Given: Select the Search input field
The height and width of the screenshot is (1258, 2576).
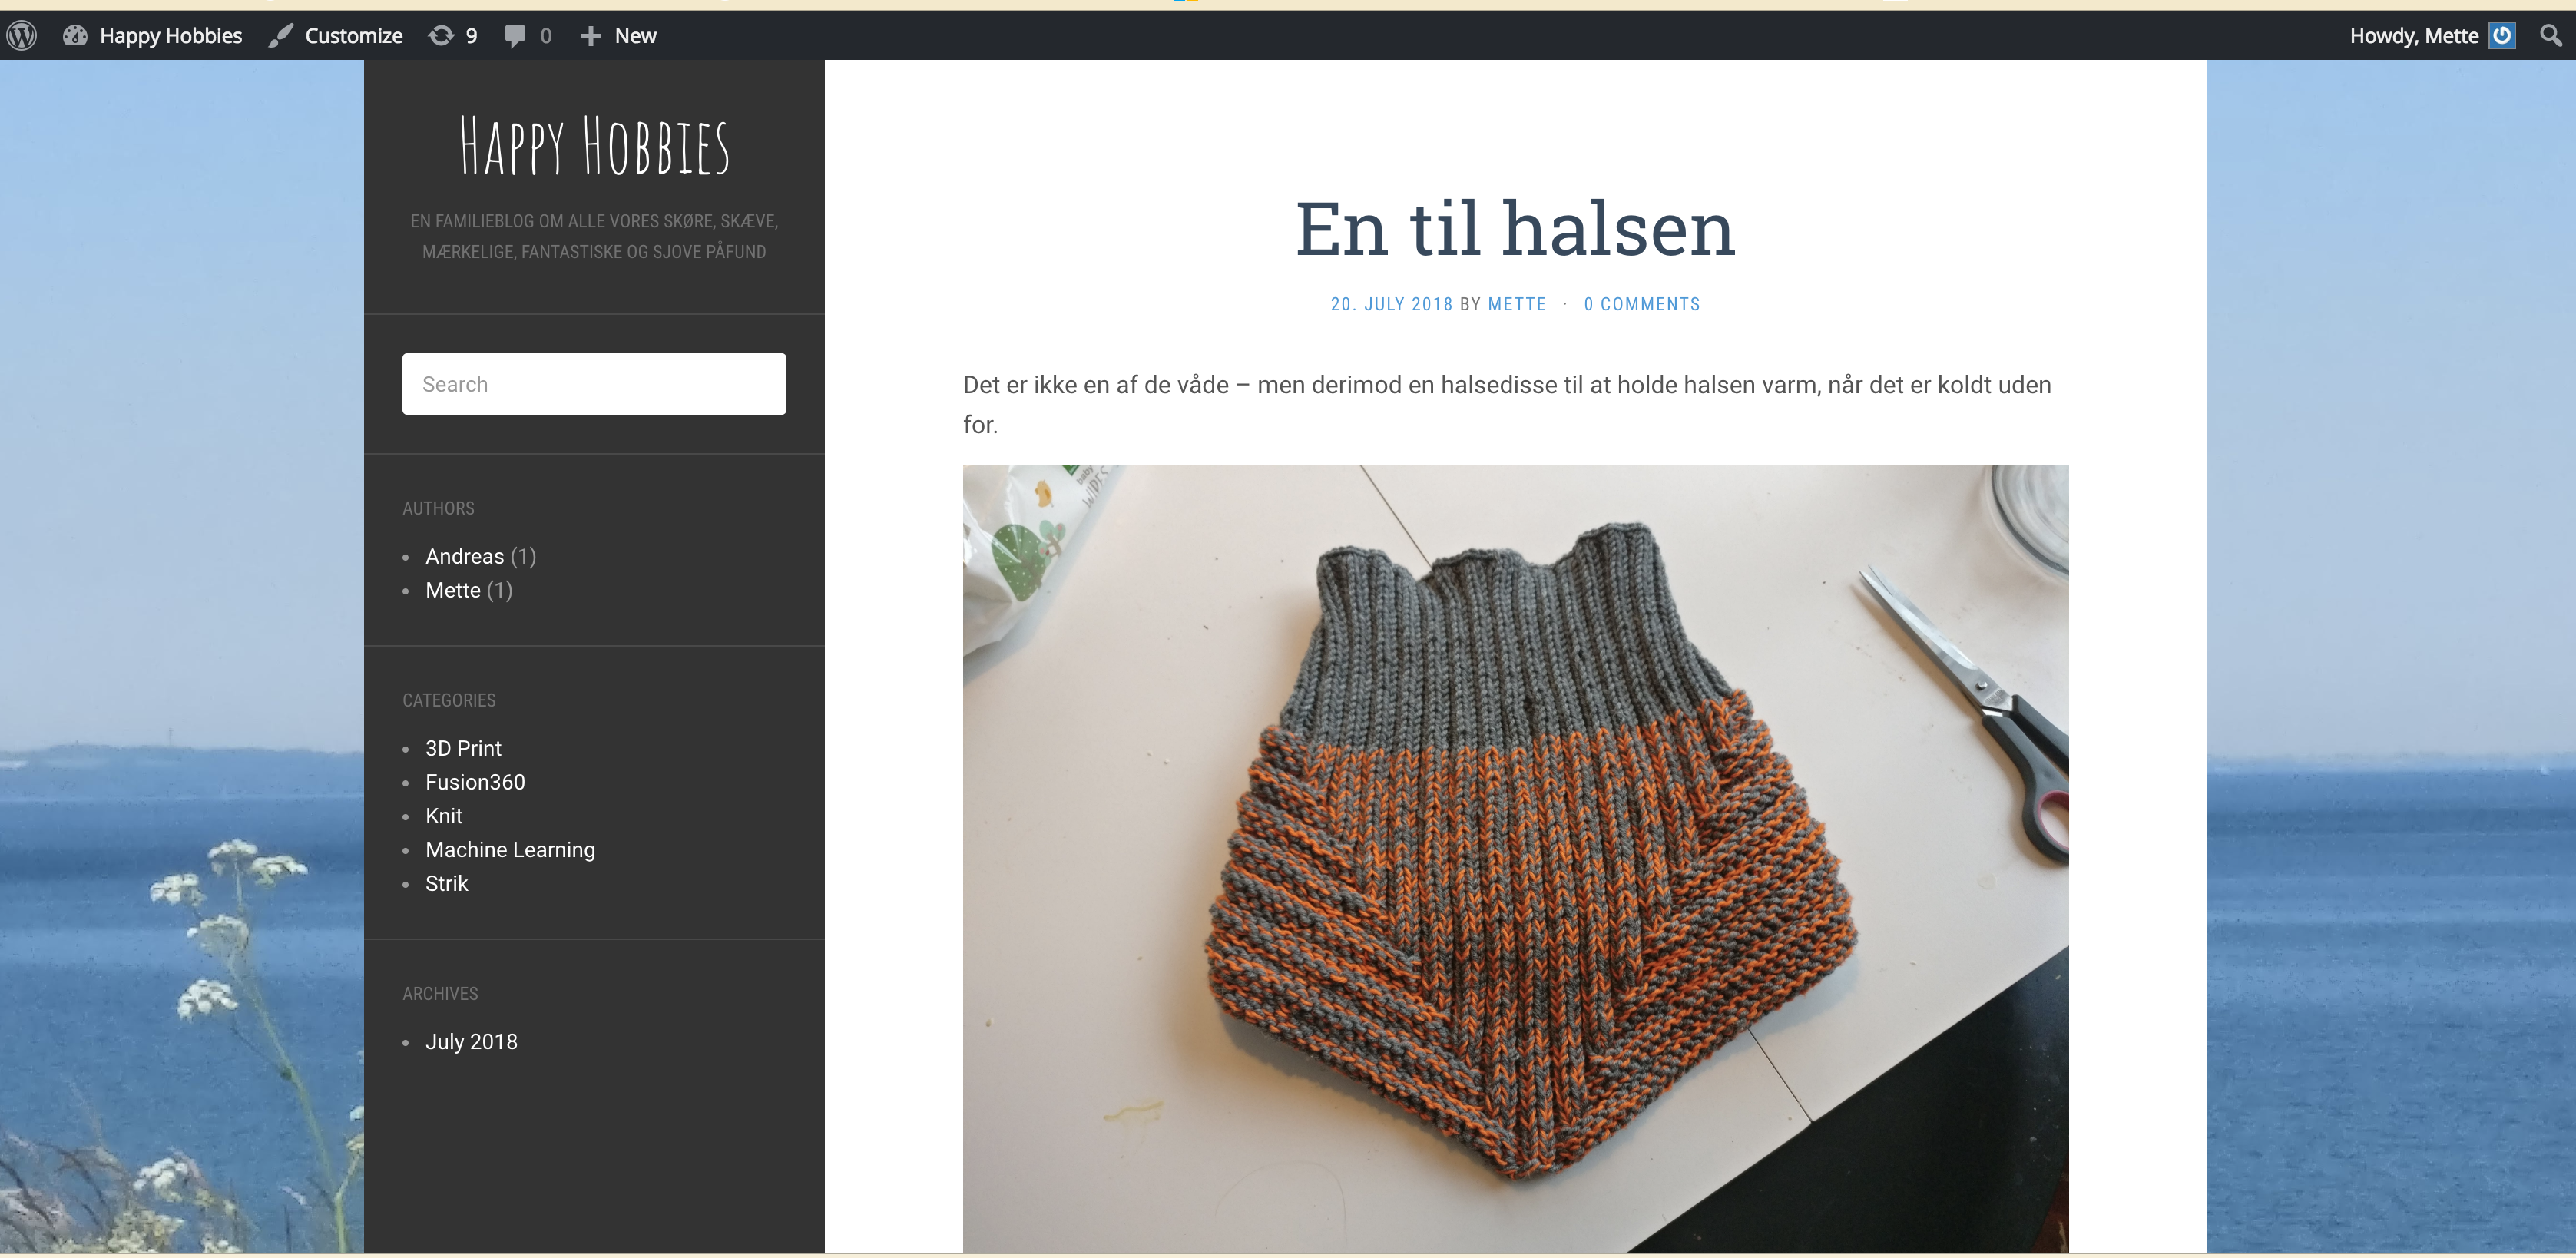Looking at the screenshot, I should 594,384.
